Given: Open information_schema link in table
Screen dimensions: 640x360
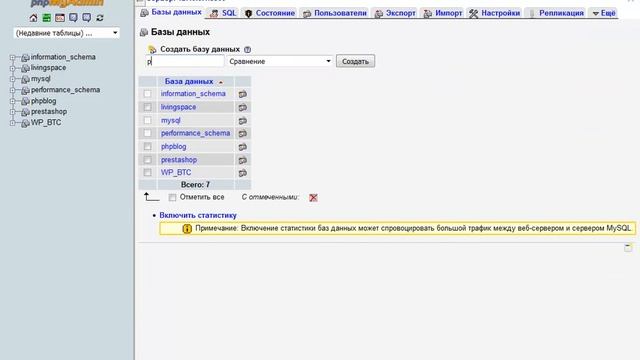Looking at the screenshot, I should click(193, 94).
